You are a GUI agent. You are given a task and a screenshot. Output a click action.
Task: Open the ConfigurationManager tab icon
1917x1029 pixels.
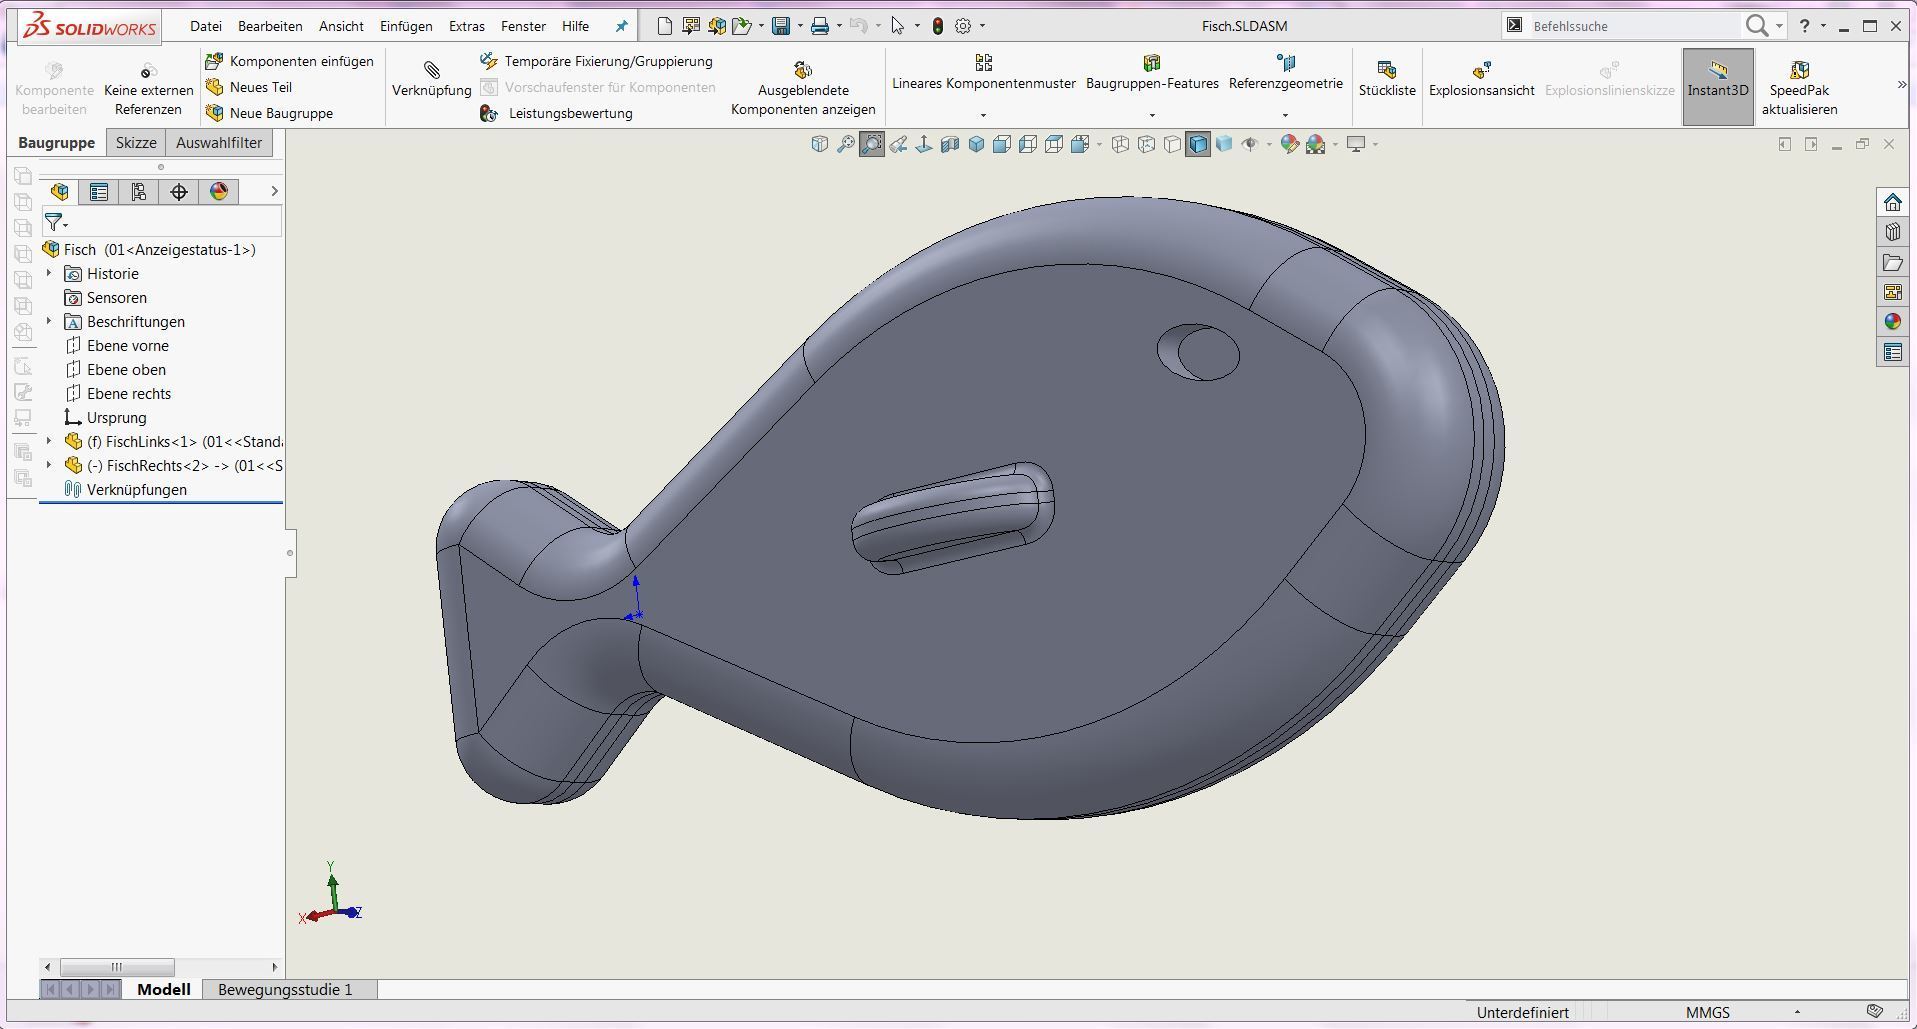(139, 192)
